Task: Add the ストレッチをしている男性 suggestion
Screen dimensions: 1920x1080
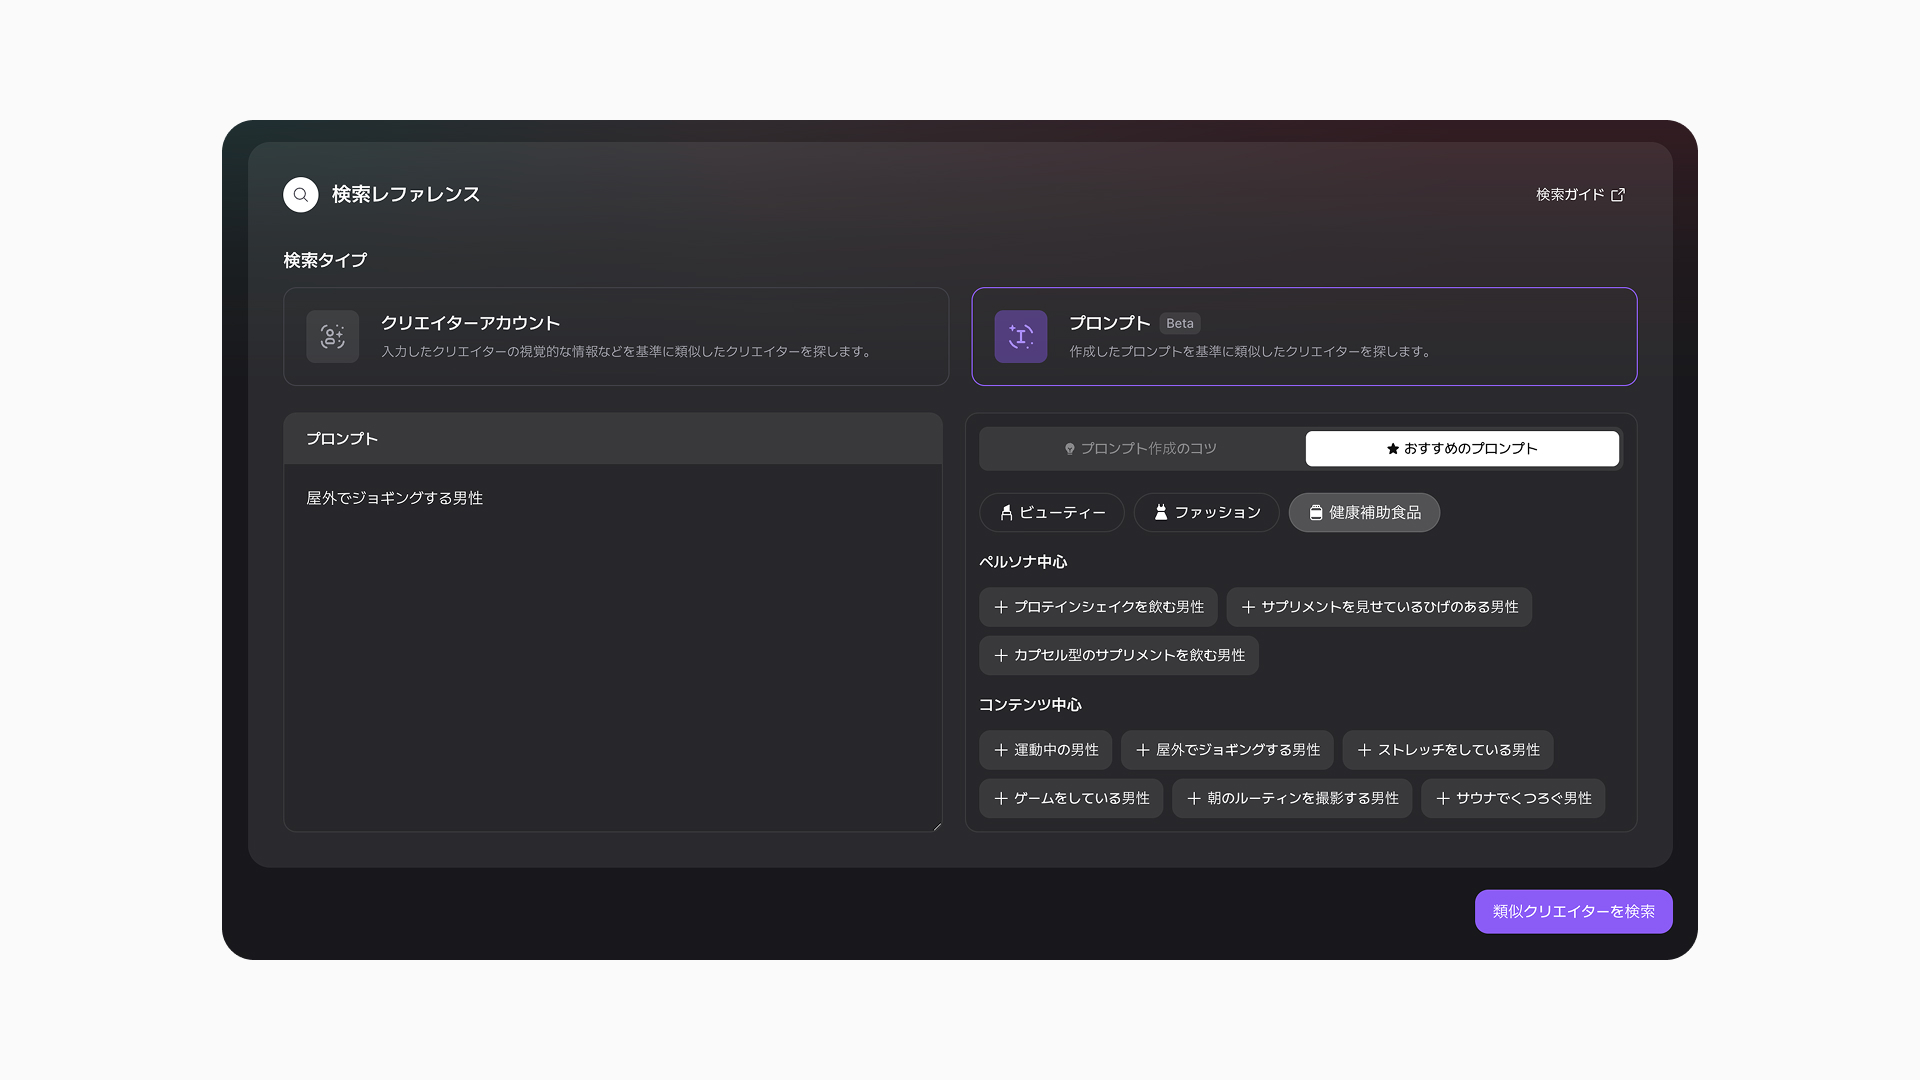Action: (x=1447, y=750)
